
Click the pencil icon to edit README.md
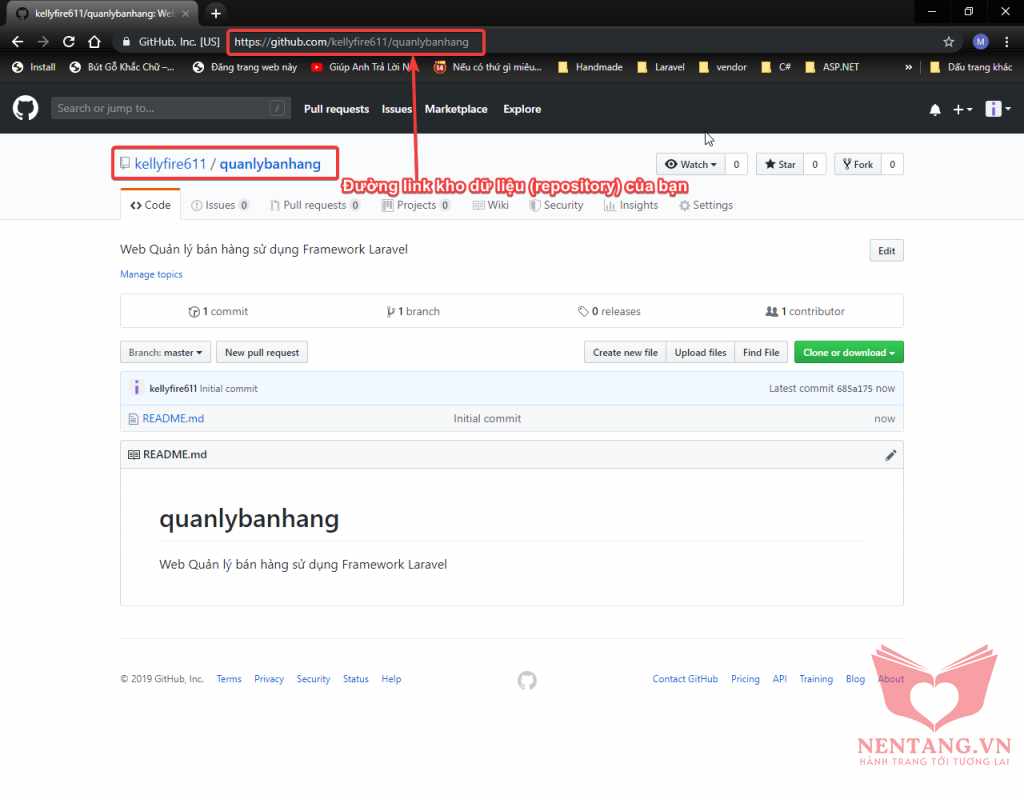click(891, 455)
